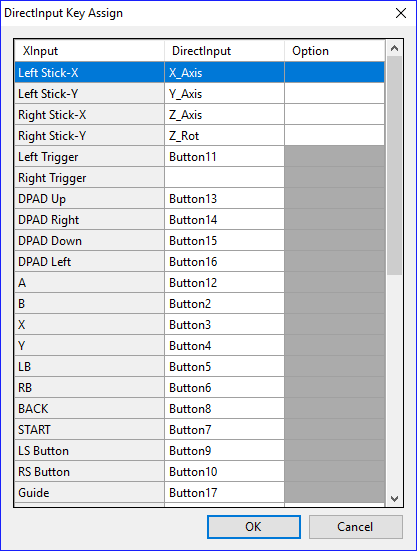The width and height of the screenshot is (417, 551).
Task: Close the DirectInput Key Assign dialog
Action: pos(400,13)
